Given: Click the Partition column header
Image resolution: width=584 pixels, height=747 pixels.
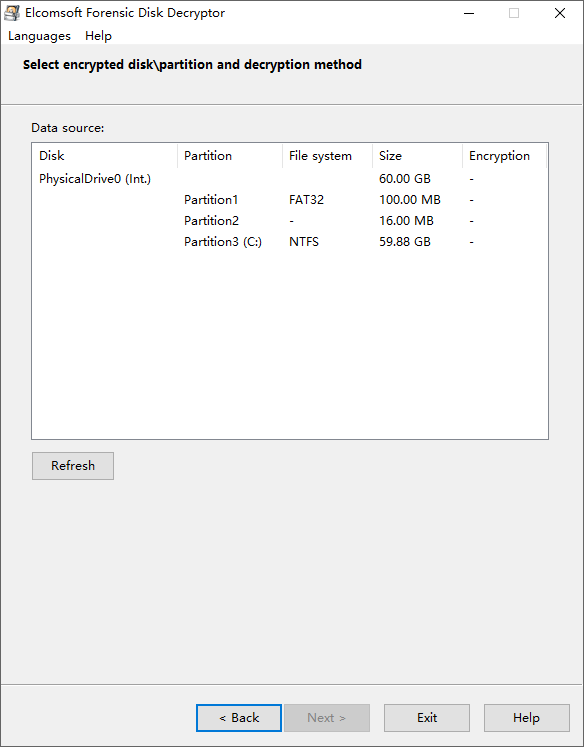Looking at the screenshot, I should [230, 156].
